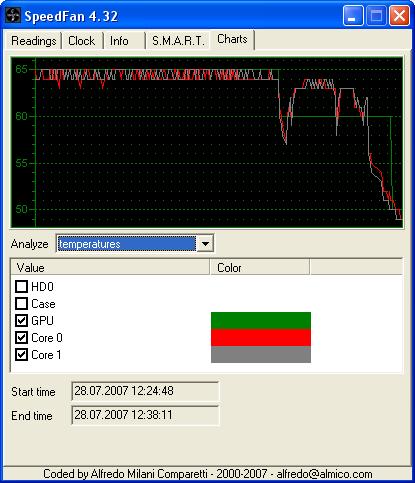The height and width of the screenshot is (483, 415).
Task: Click the Color column header
Action: click(260, 268)
